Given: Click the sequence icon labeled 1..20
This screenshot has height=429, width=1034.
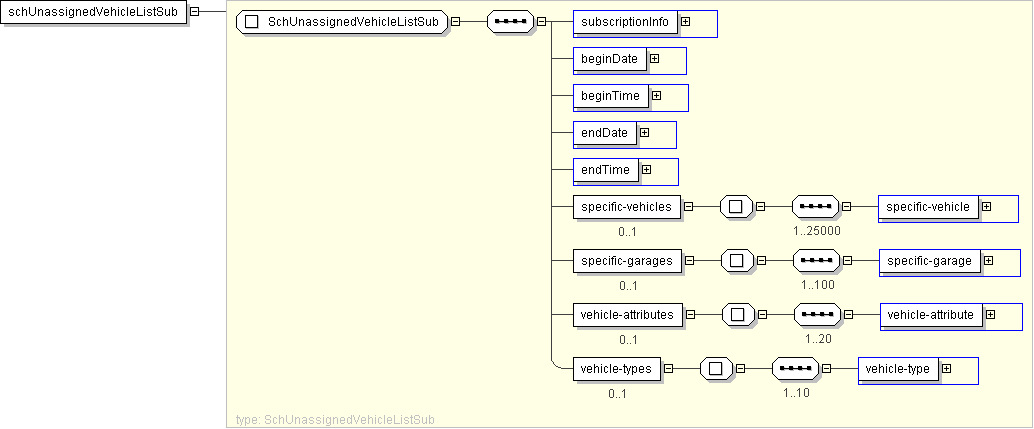Looking at the screenshot, I should [x=817, y=315].
